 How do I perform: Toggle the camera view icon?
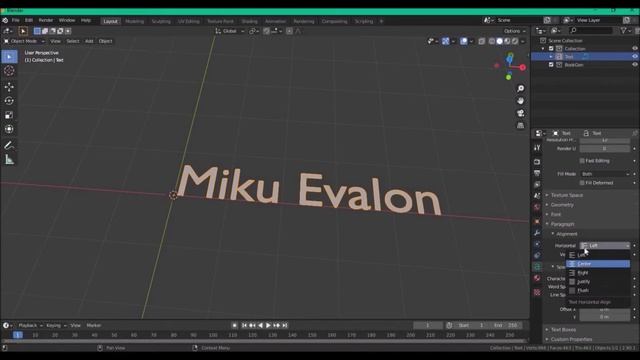(520, 113)
